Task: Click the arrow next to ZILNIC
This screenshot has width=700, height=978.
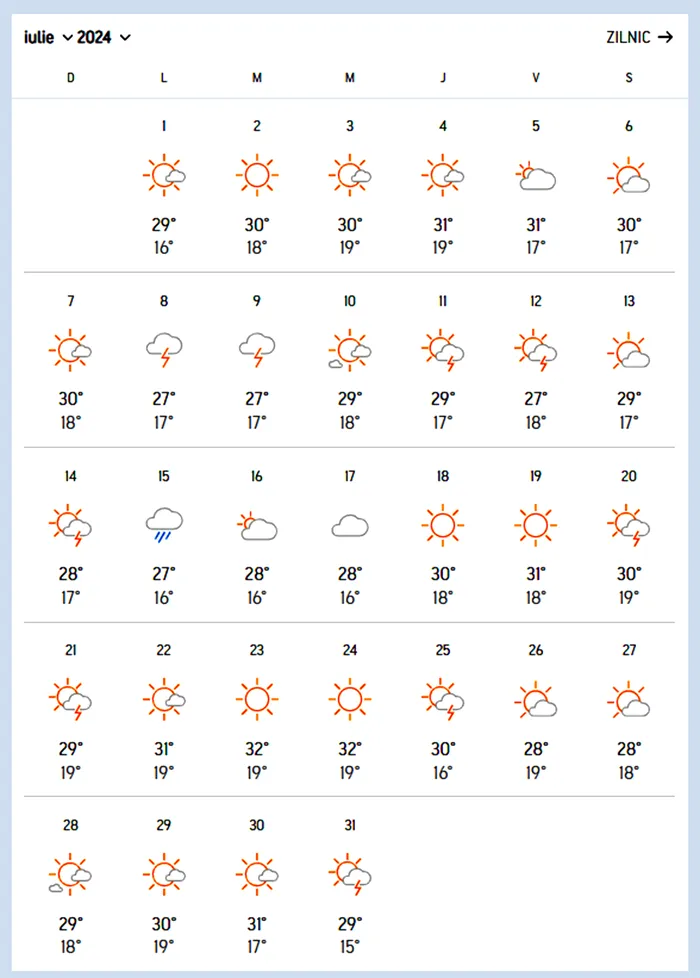Action: tap(665, 37)
